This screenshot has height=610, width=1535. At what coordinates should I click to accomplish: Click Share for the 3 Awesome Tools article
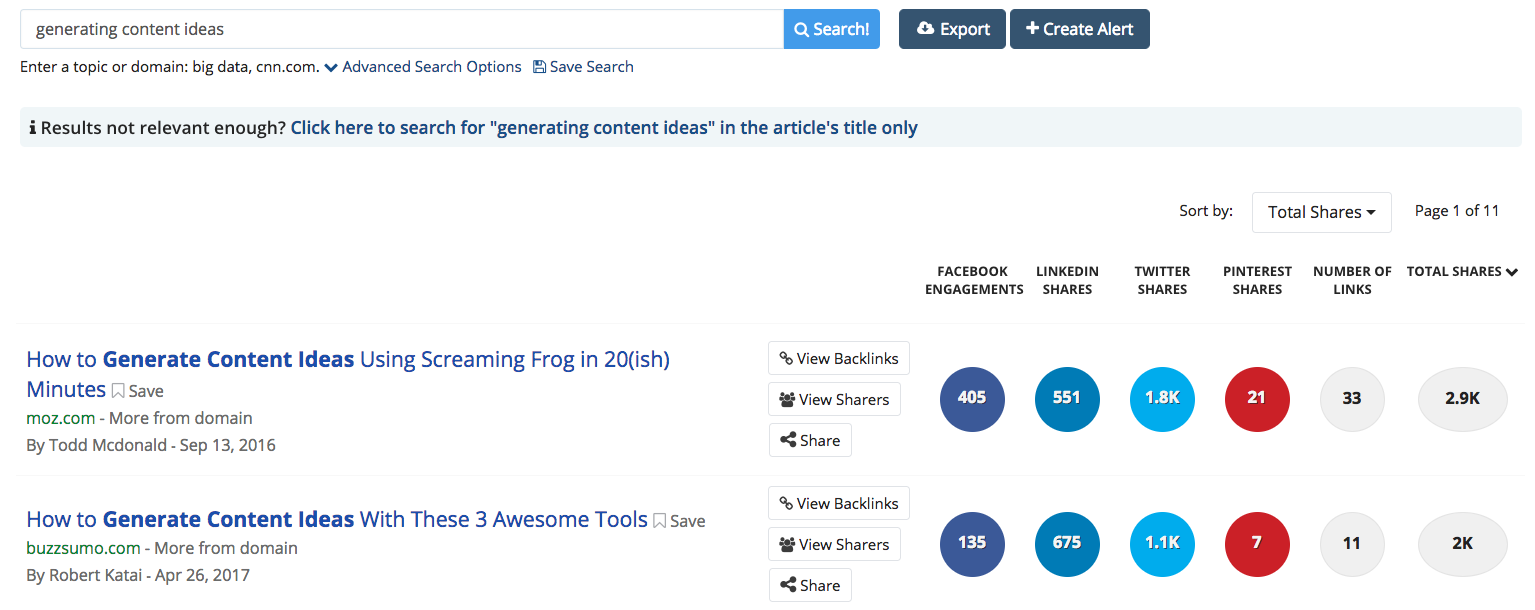[810, 585]
